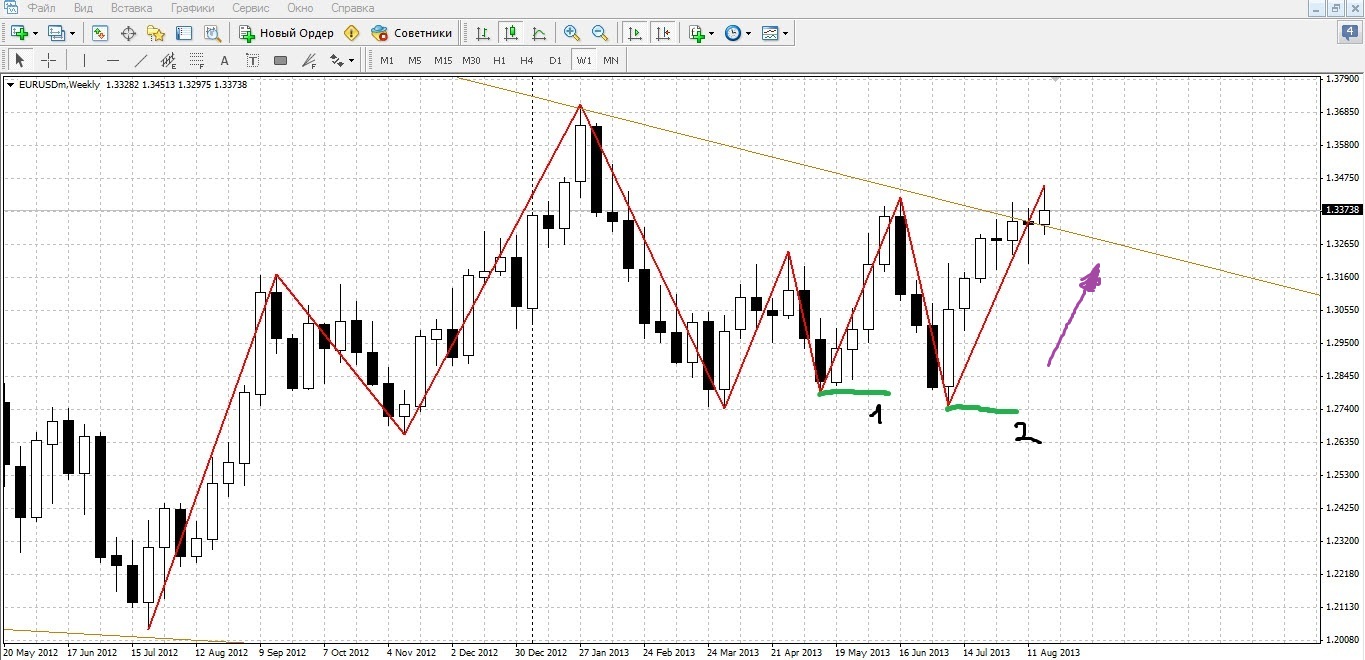Select the Fibonacci Retracement tool

[196, 60]
